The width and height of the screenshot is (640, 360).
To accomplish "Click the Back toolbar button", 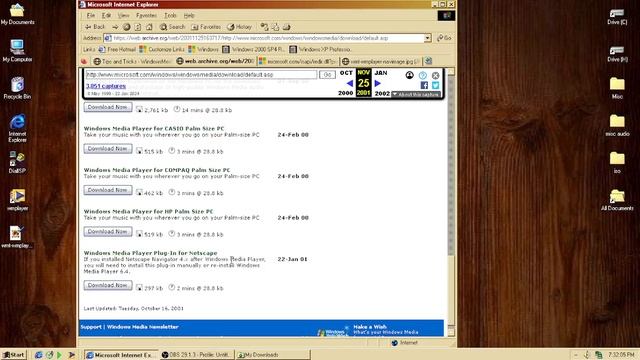I will [x=95, y=27].
